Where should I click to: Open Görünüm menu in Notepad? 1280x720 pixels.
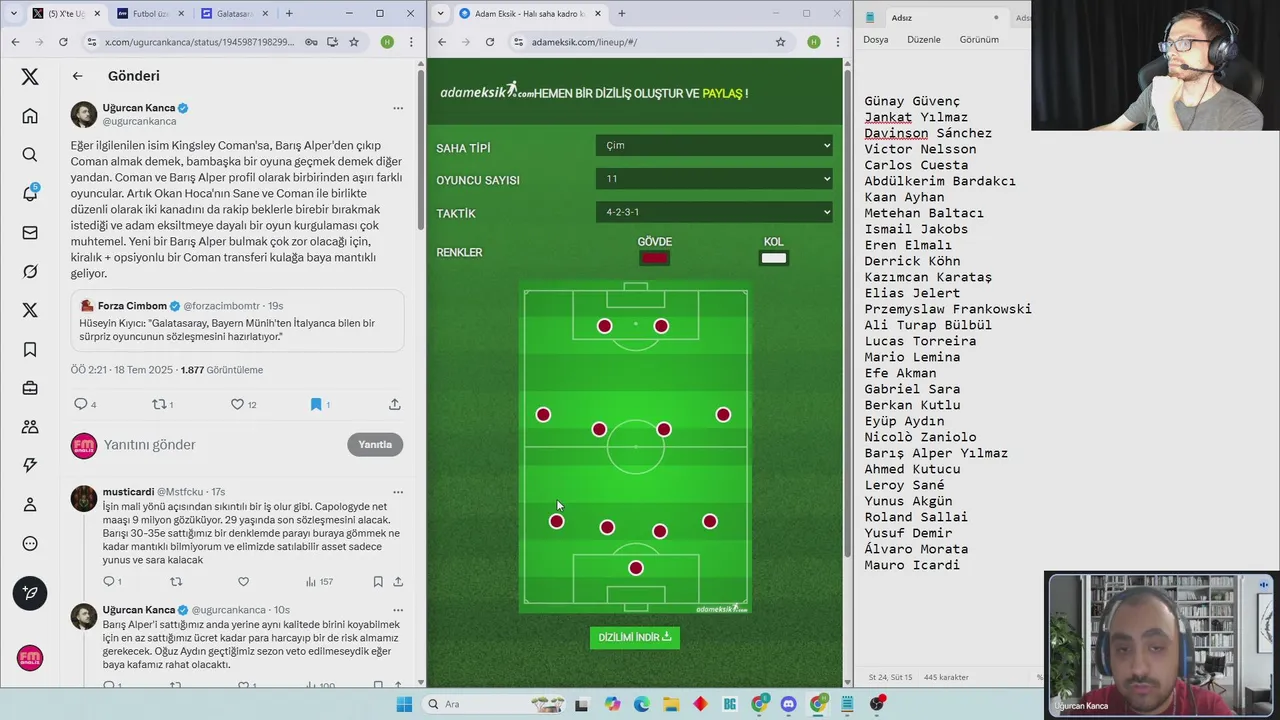coord(979,39)
